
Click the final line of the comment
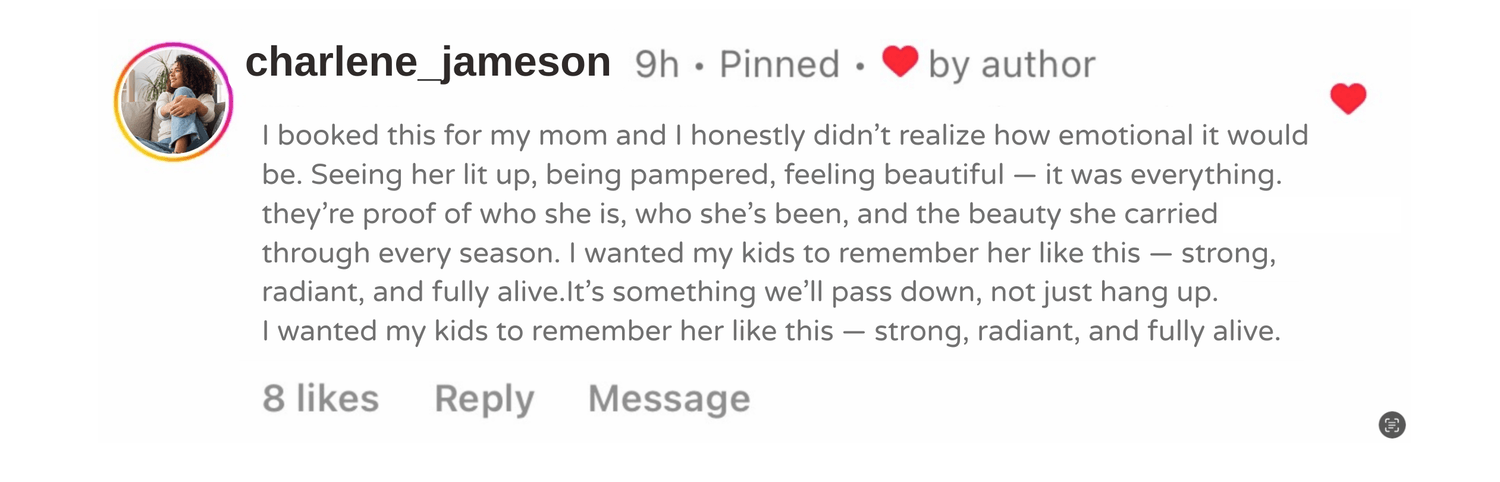pos(771,331)
